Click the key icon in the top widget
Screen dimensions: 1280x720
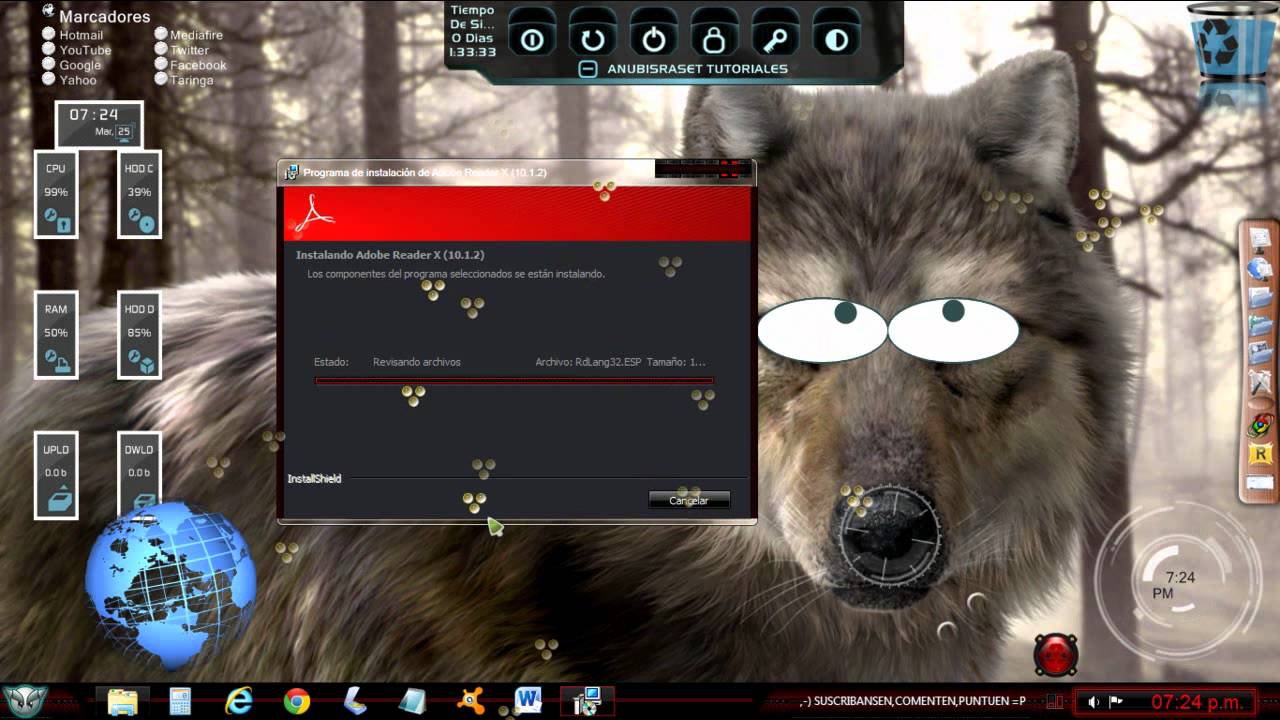775,39
